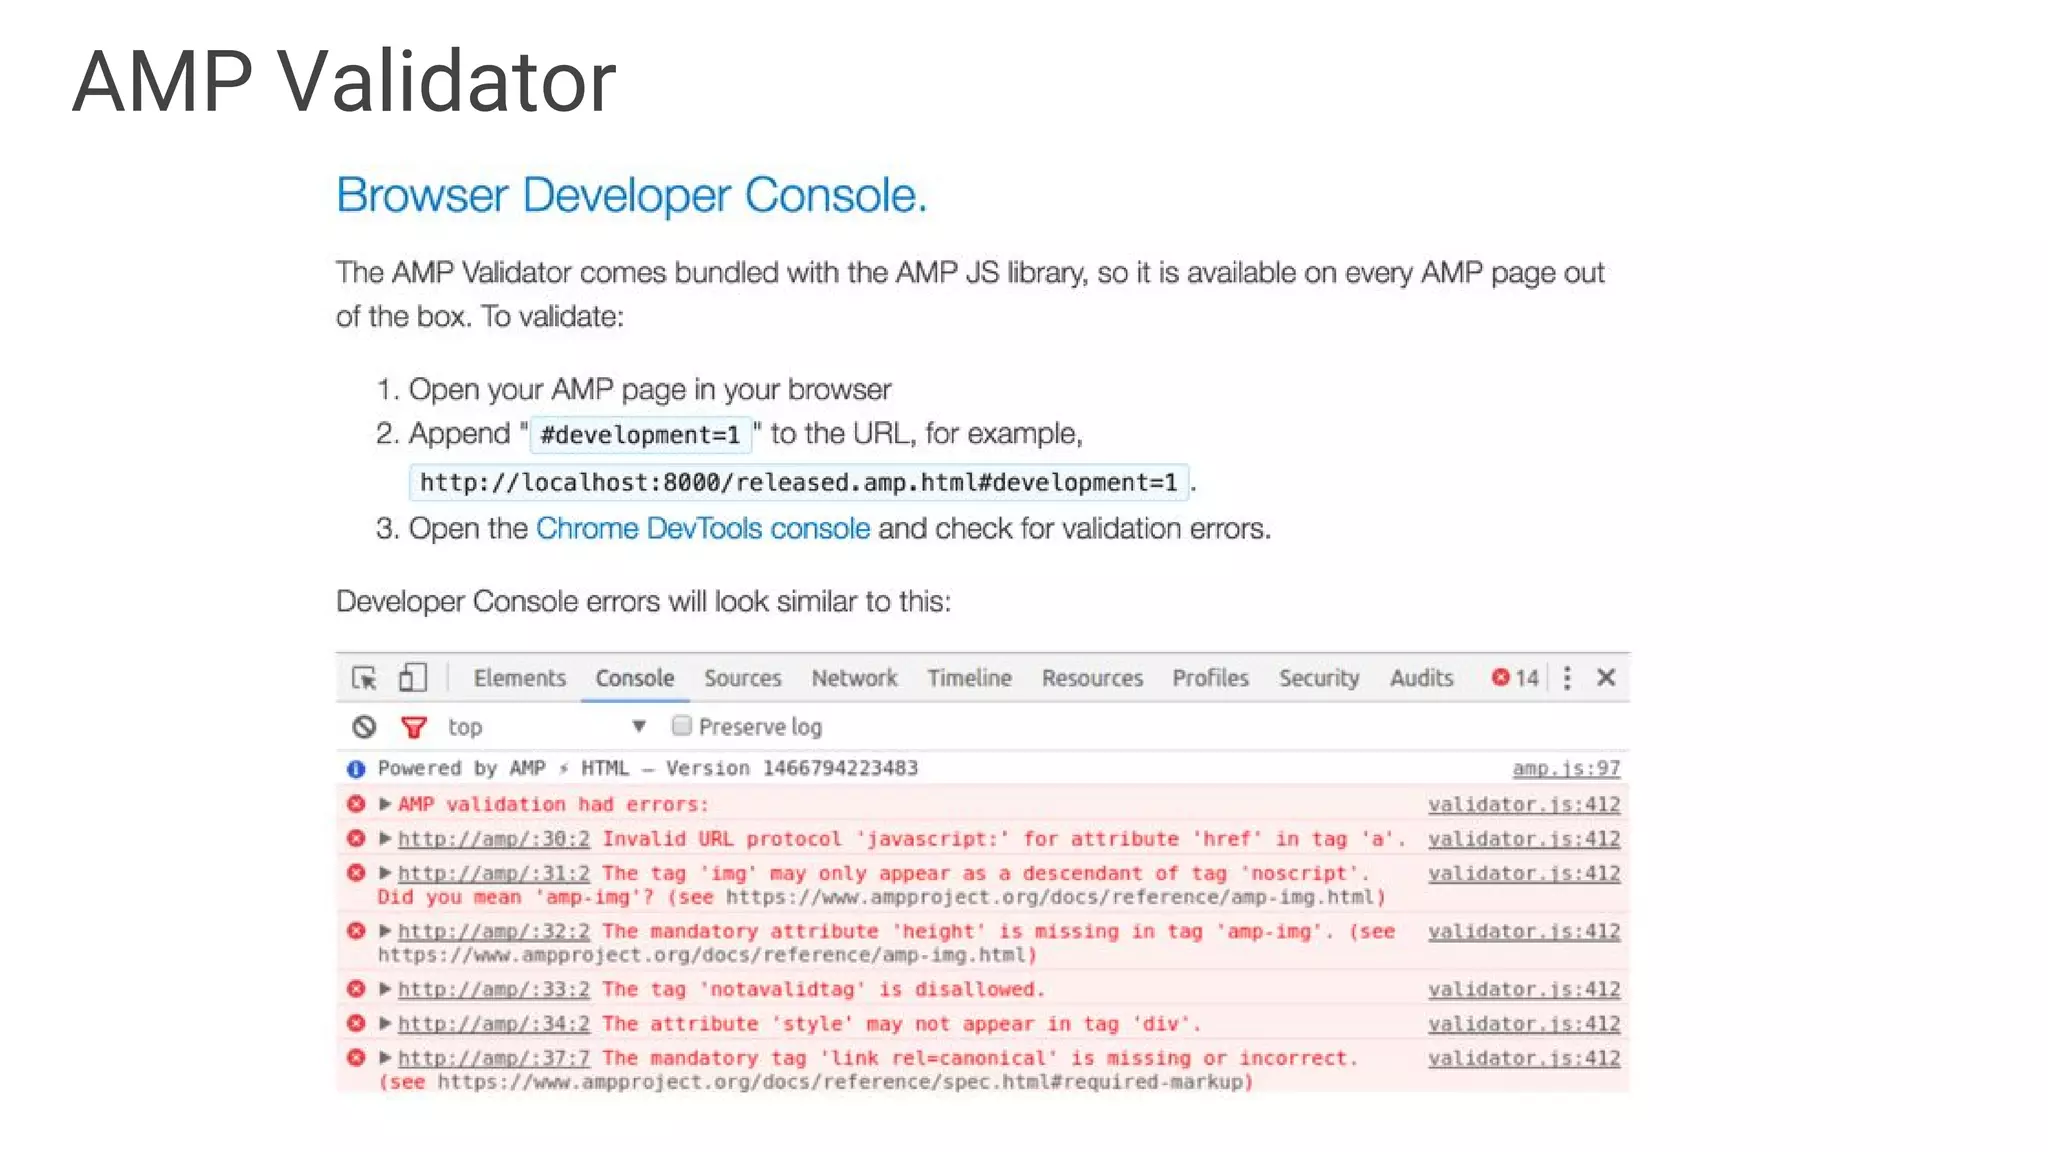The image size is (2048, 1152).
Task: Expand the AMP validation had errors entry
Action: 385,804
